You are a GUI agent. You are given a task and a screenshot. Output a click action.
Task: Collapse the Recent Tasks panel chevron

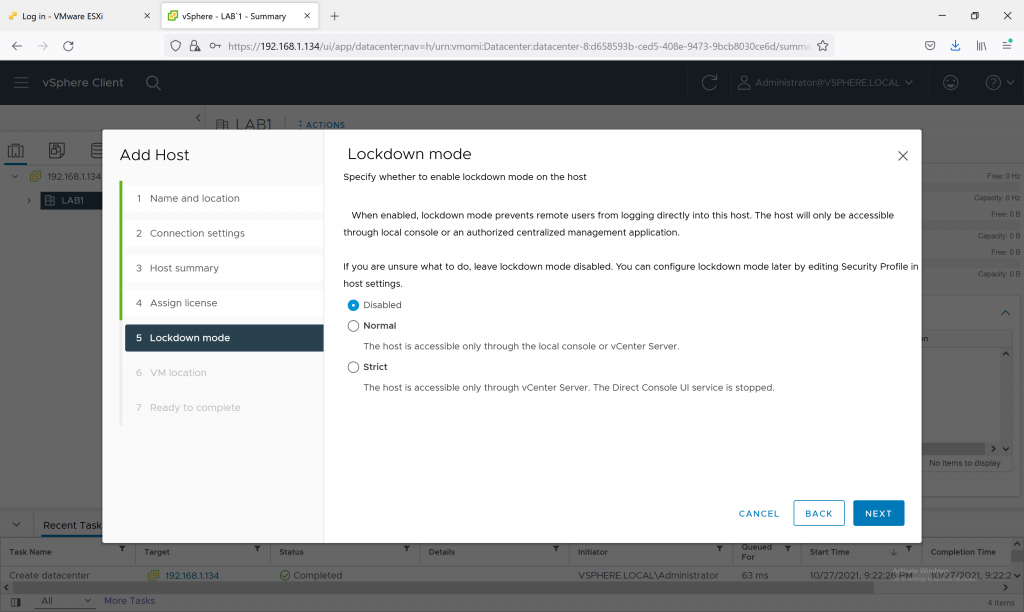[16, 524]
